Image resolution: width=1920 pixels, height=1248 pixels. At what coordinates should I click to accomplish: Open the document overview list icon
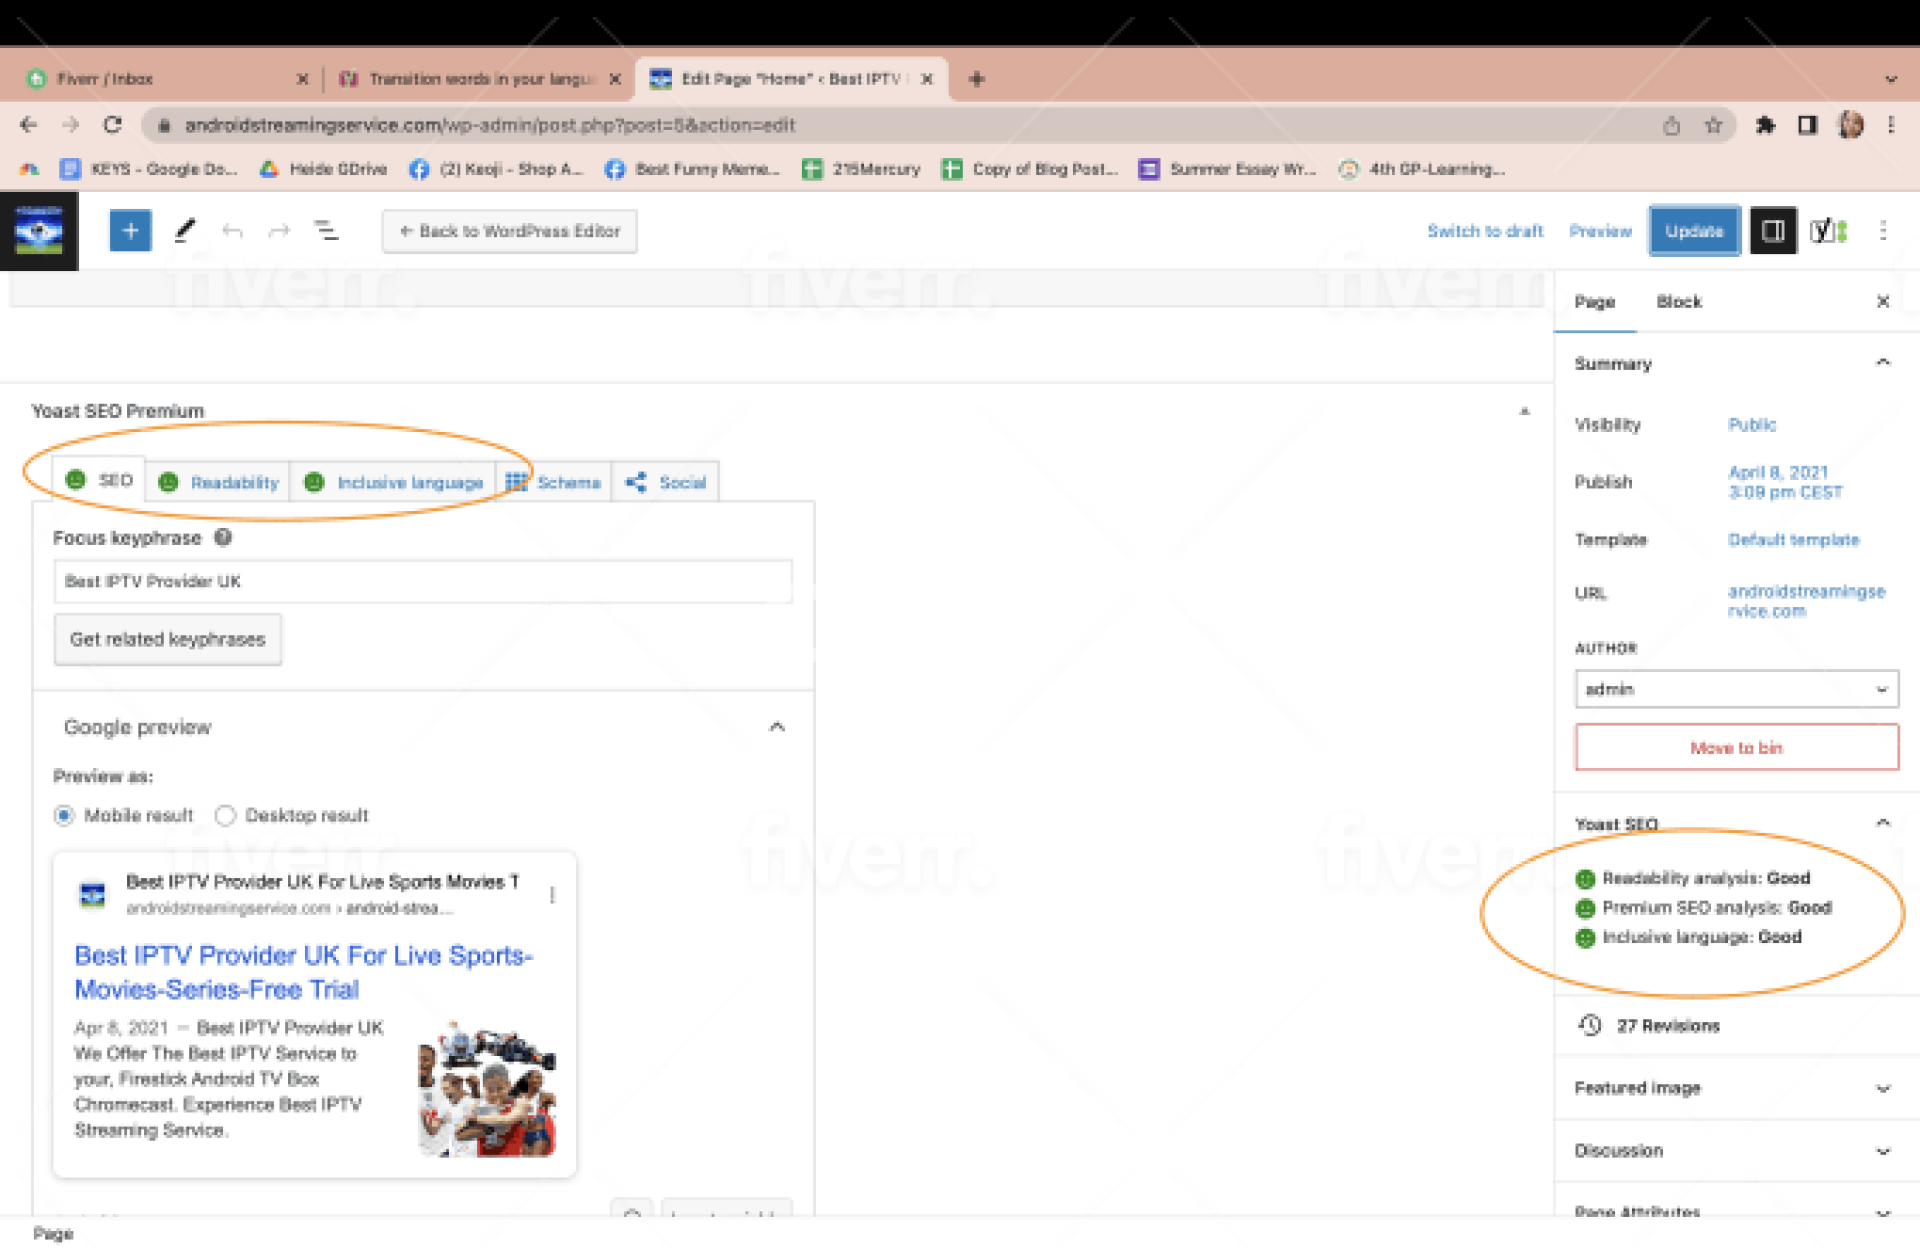click(x=326, y=231)
